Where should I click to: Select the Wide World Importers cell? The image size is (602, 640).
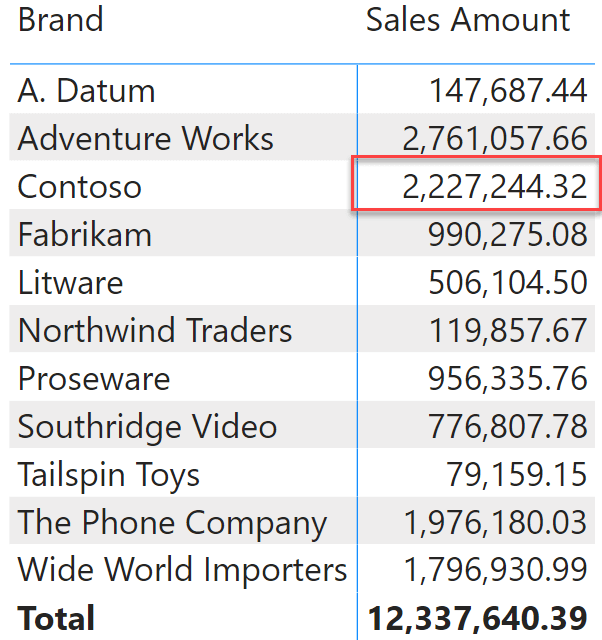pyautogui.click(x=182, y=570)
